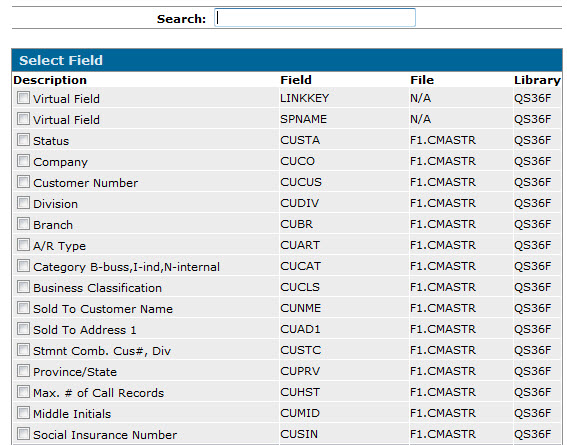Click into the Search text box
Viewport: 567px width, 445px height.
(x=315, y=18)
